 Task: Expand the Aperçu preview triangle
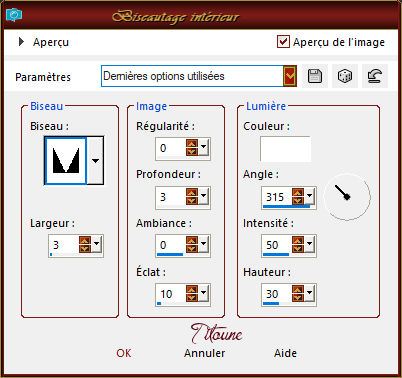pos(21,42)
